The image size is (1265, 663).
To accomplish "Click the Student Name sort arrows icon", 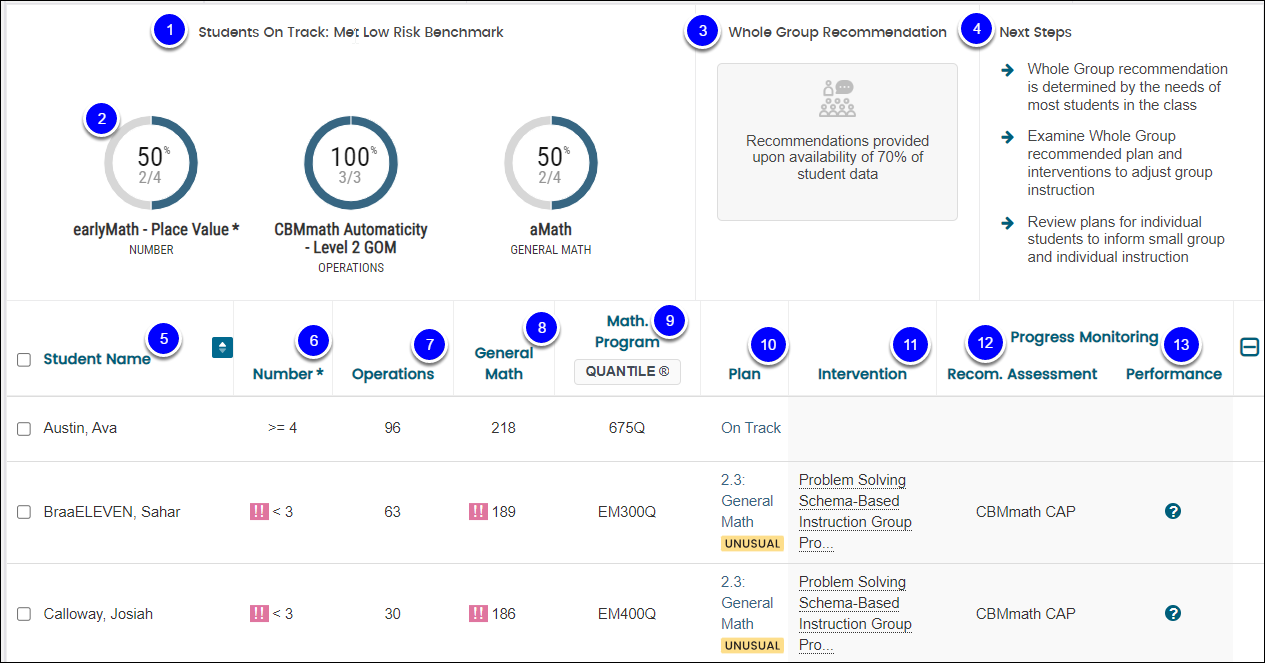I will click(222, 347).
